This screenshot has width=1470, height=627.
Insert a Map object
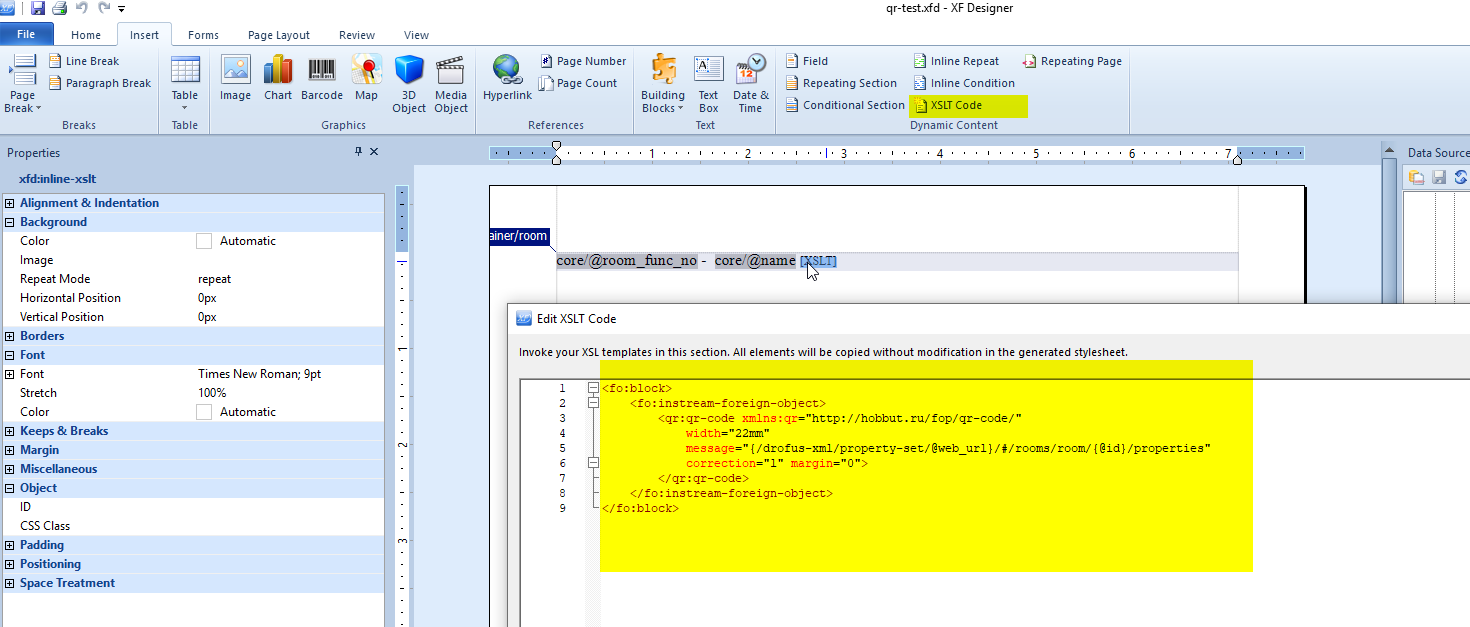pyautogui.click(x=366, y=79)
